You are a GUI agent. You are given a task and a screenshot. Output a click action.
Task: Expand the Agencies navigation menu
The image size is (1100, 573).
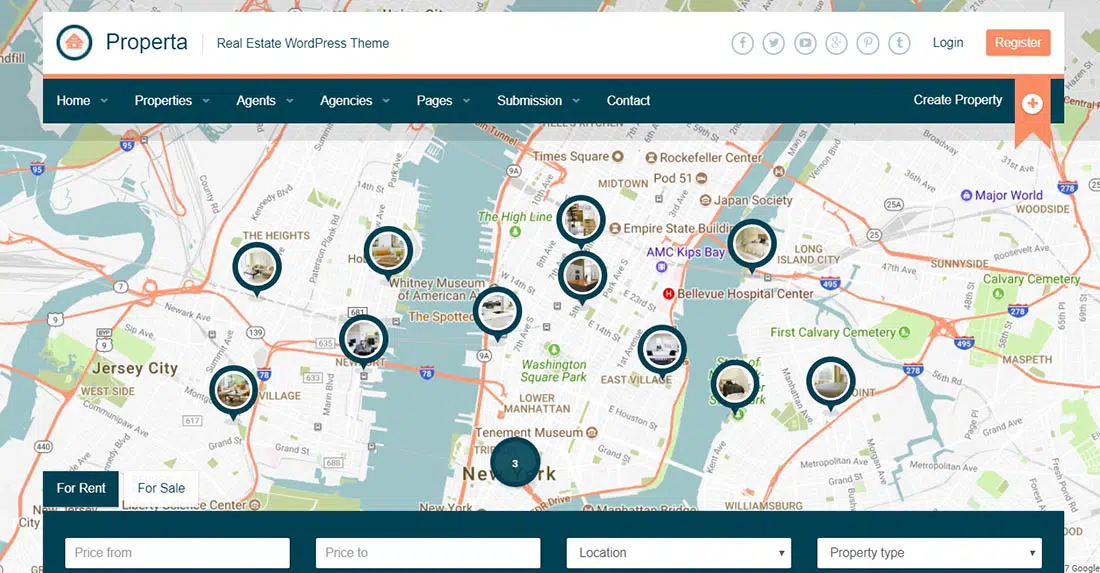click(x=355, y=101)
